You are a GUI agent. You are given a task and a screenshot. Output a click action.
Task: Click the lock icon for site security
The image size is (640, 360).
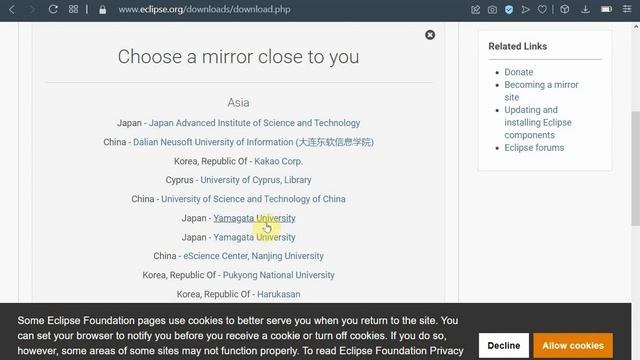(x=102, y=10)
